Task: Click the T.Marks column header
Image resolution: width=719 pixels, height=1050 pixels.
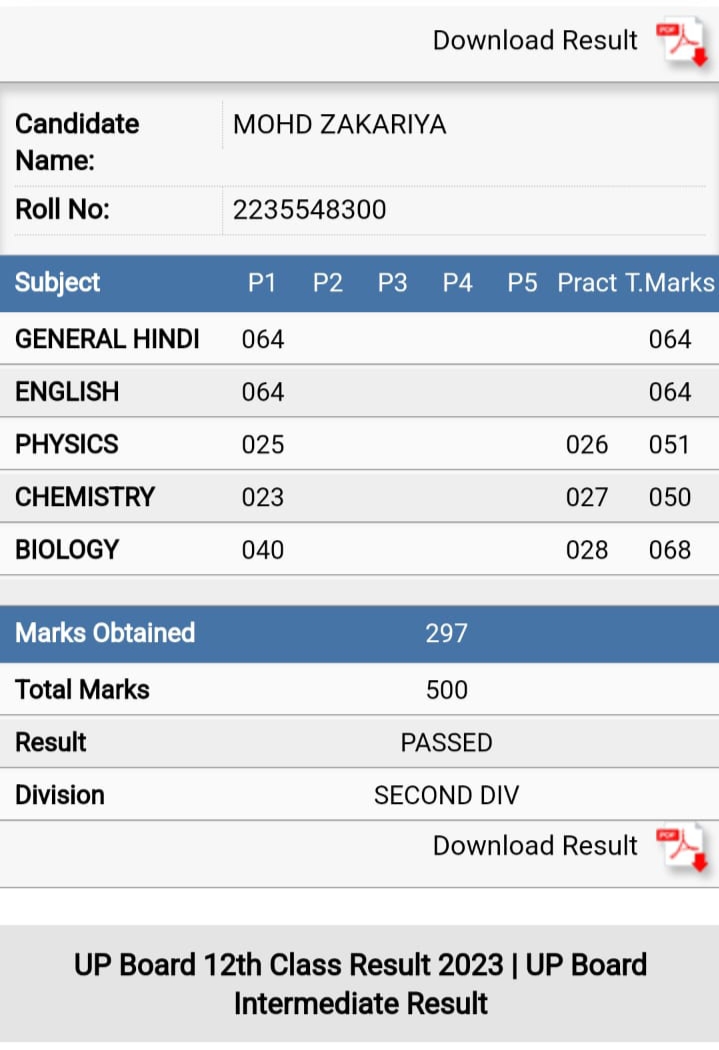Action: (670, 283)
